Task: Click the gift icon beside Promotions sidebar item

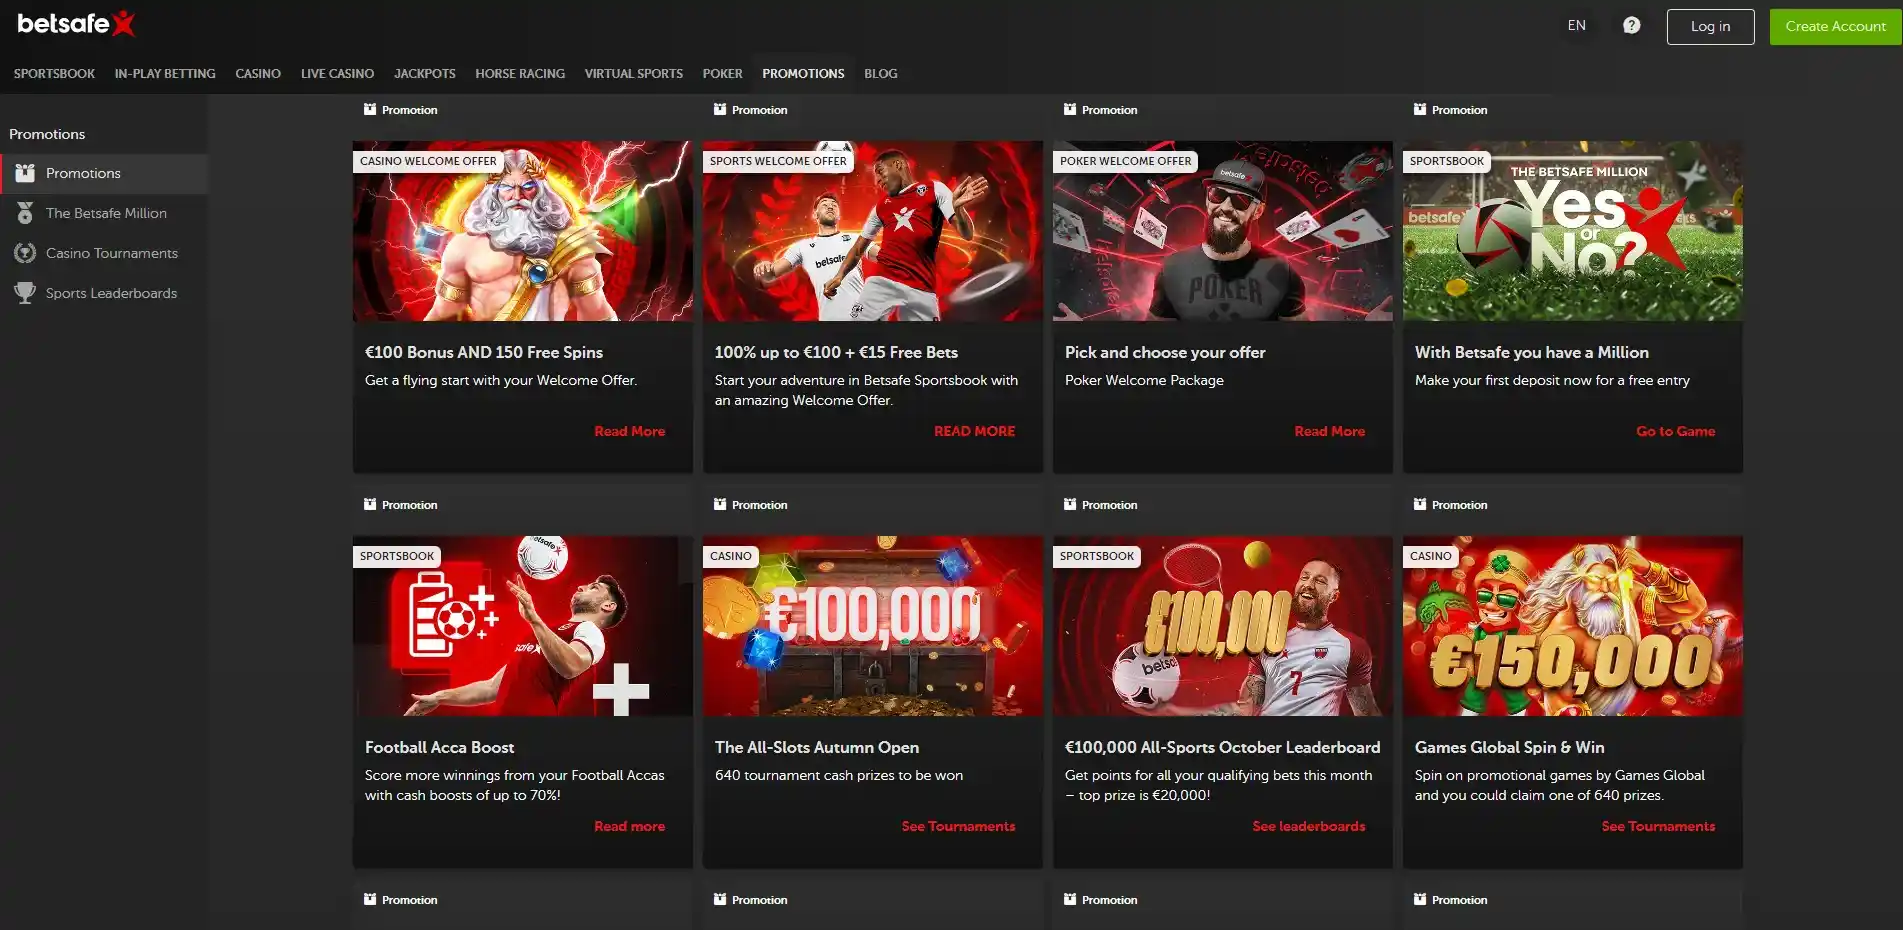Action: click(x=25, y=173)
